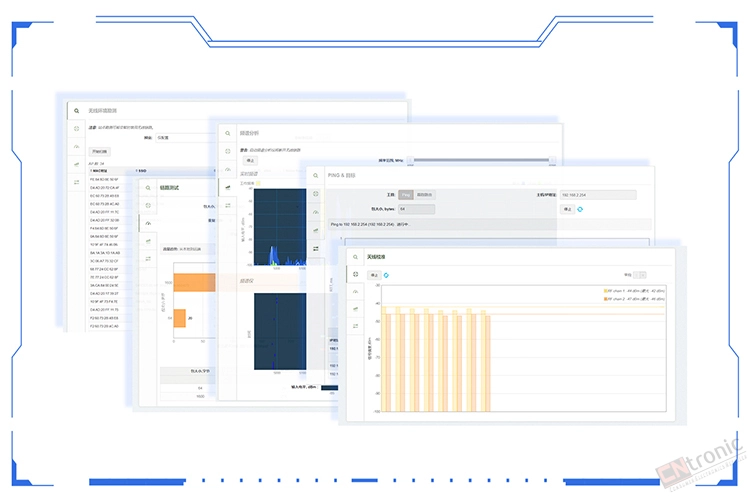Click right handle of frequency range slider
Screen dimensions: 750x496
tap(552, 160)
